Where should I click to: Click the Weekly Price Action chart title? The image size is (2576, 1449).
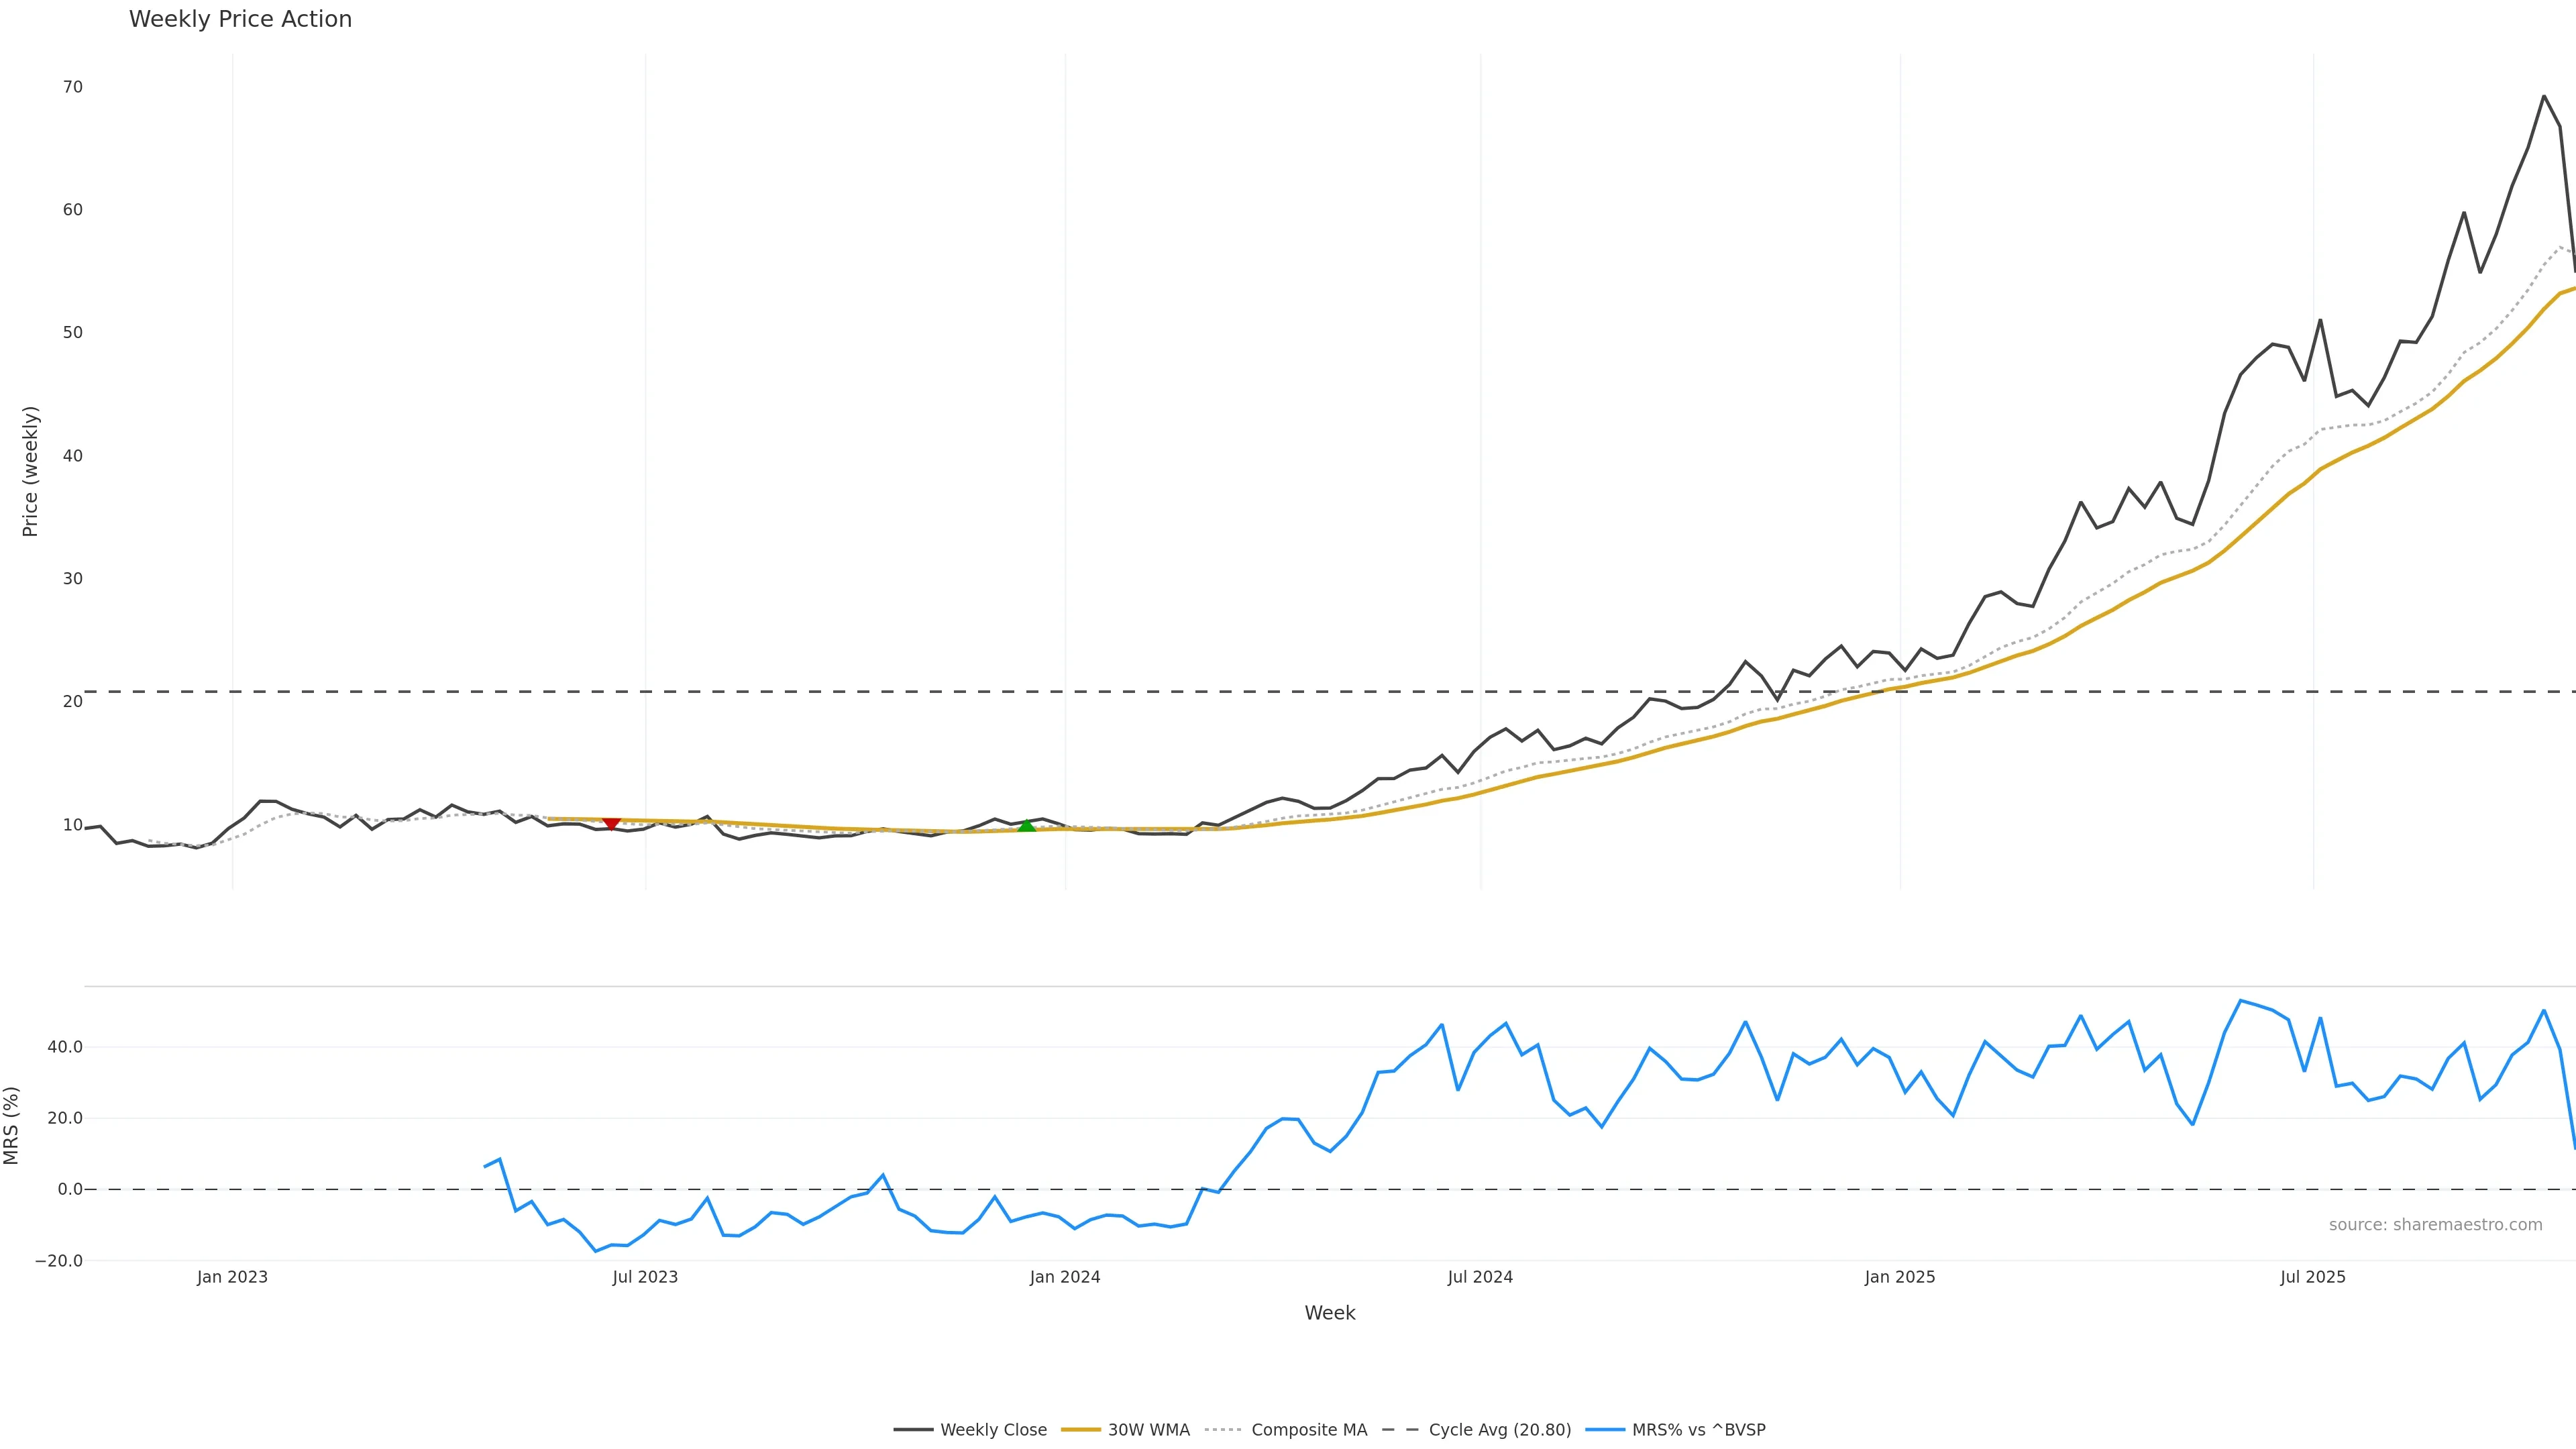240,19
